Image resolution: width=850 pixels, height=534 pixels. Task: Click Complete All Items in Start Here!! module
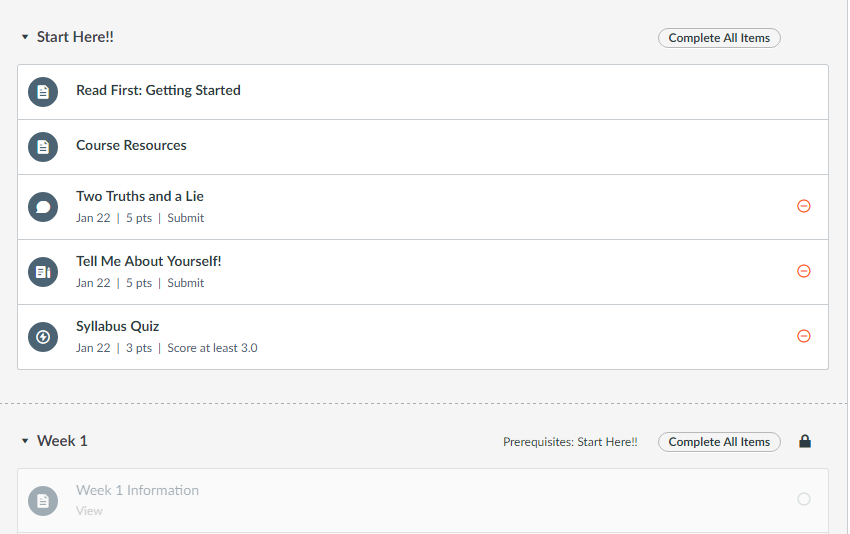(719, 38)
